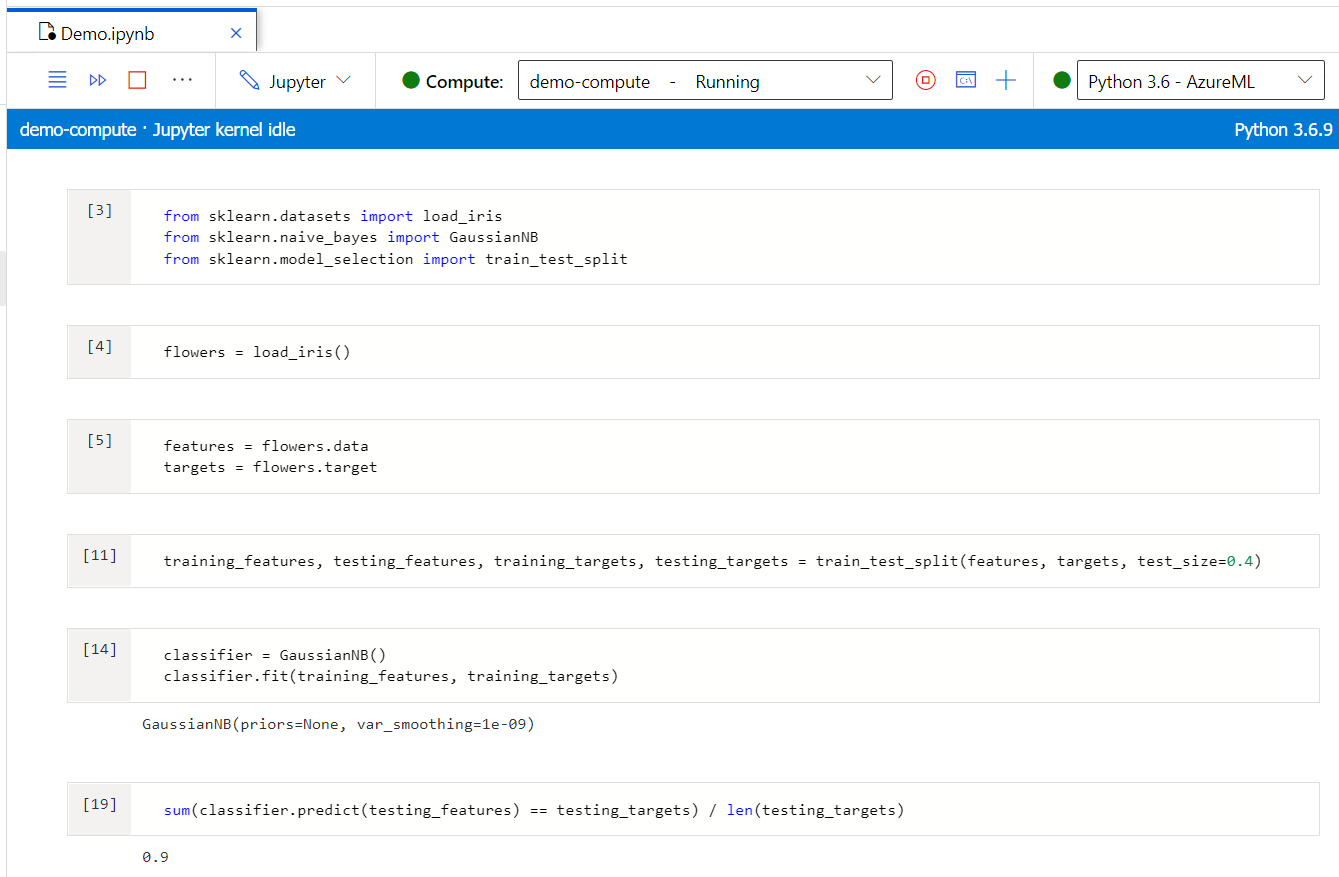Open the hamburger menu icon in toolbar

tap(58, 80)
